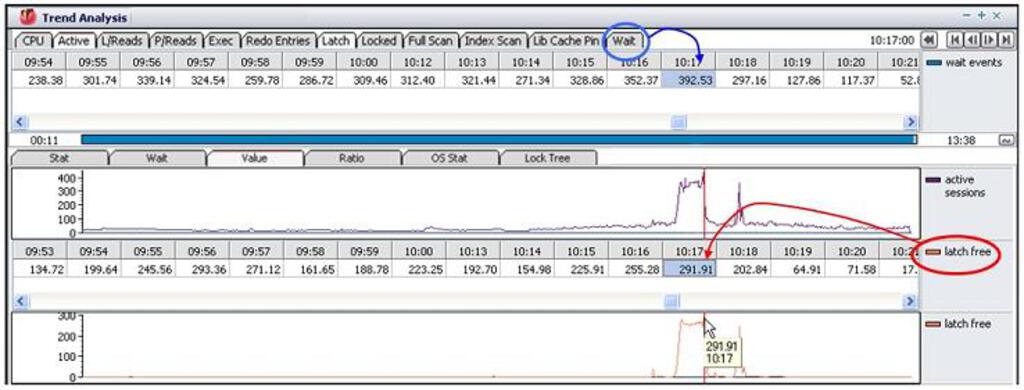Select the 291.91 latch free cell
This screenshot has height=390, width=1024.
pyautogui.click(x=689, y=268)
